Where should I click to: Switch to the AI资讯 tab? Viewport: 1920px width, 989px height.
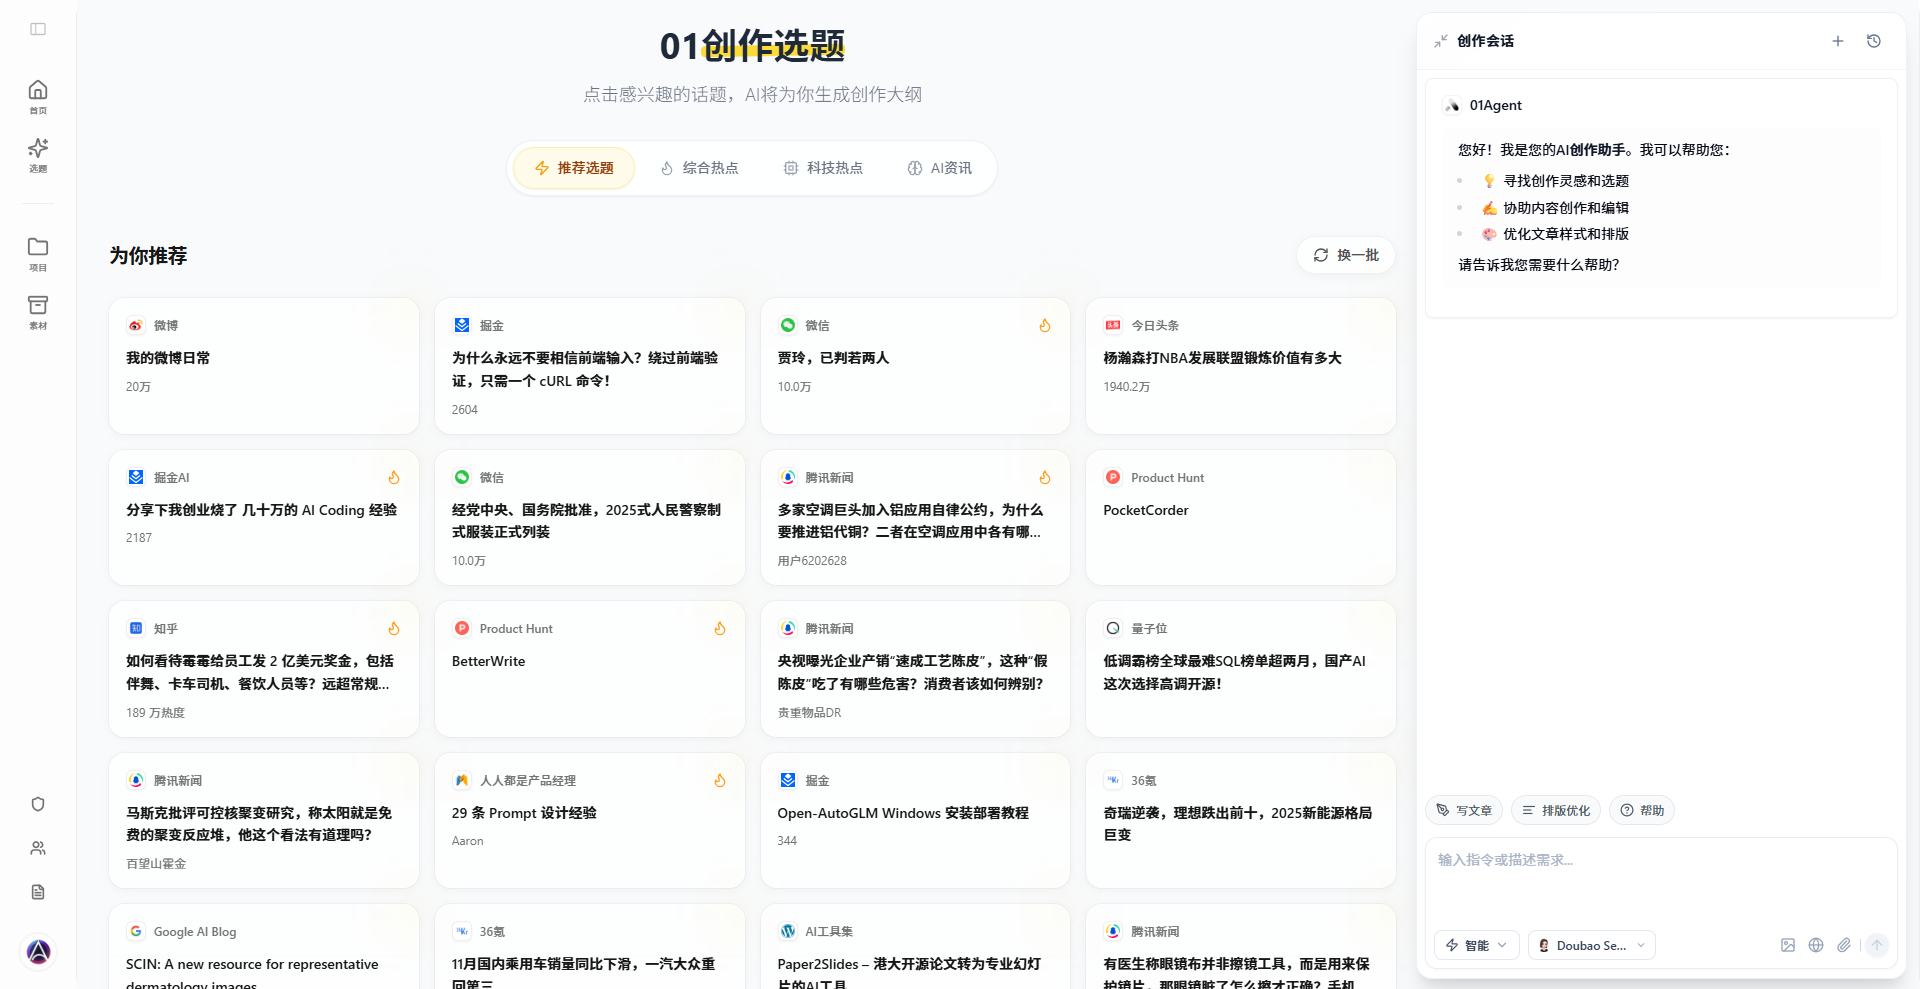(939, 168)
